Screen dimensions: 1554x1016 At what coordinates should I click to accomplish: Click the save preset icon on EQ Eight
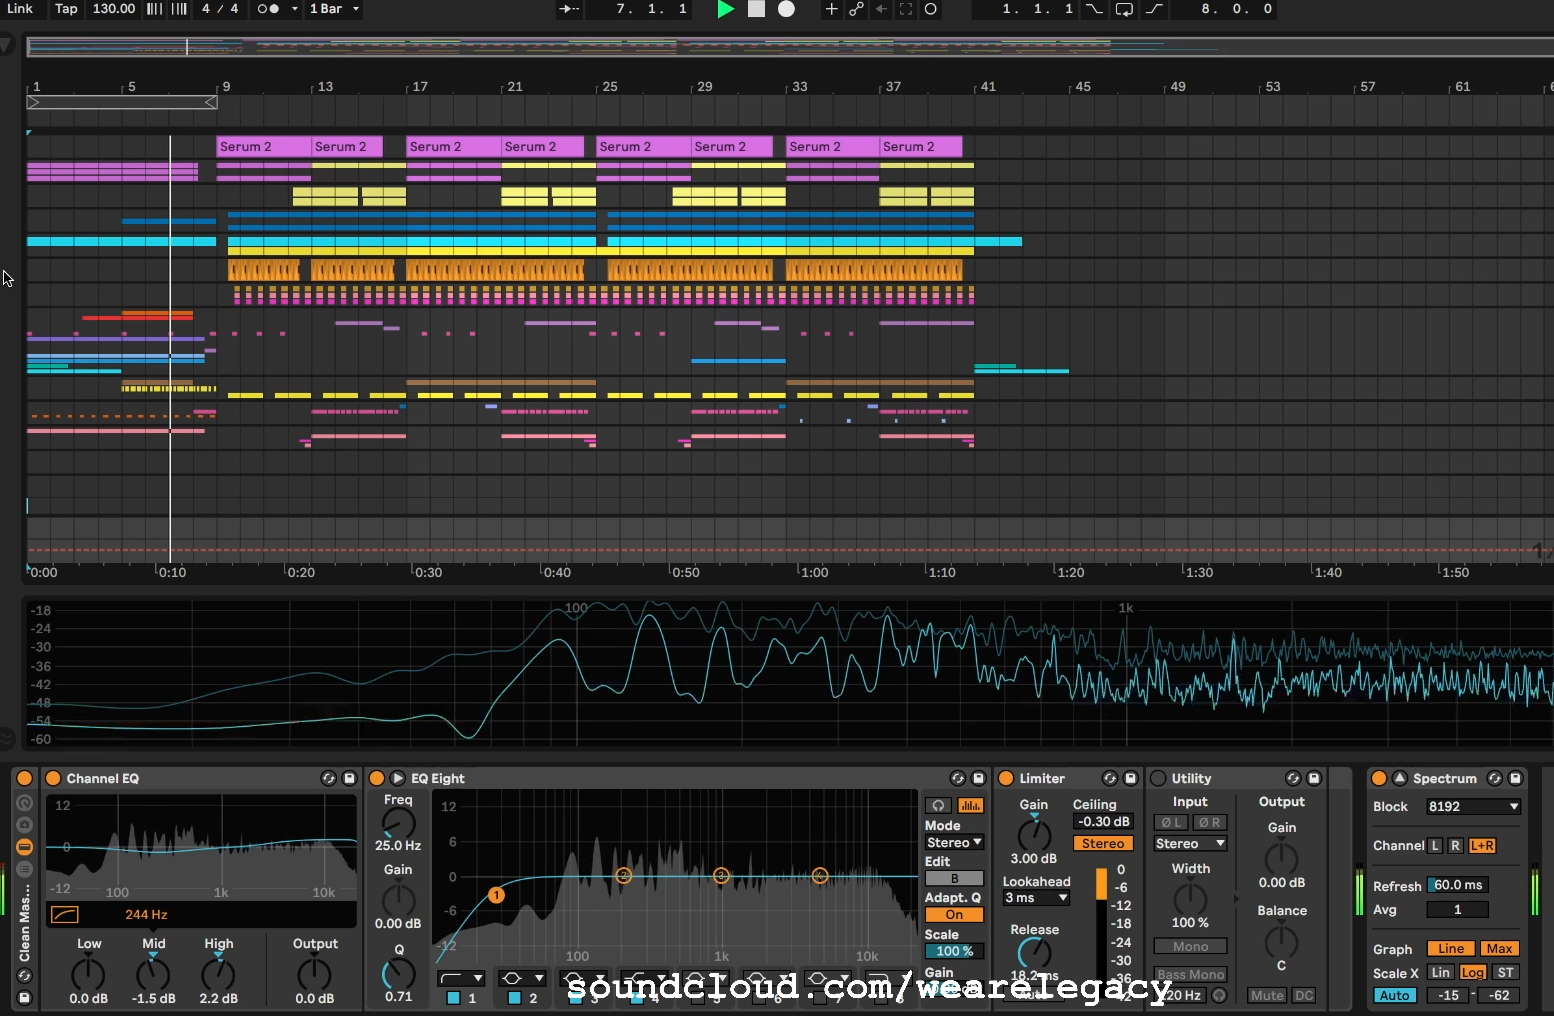[x=978, y=778]
